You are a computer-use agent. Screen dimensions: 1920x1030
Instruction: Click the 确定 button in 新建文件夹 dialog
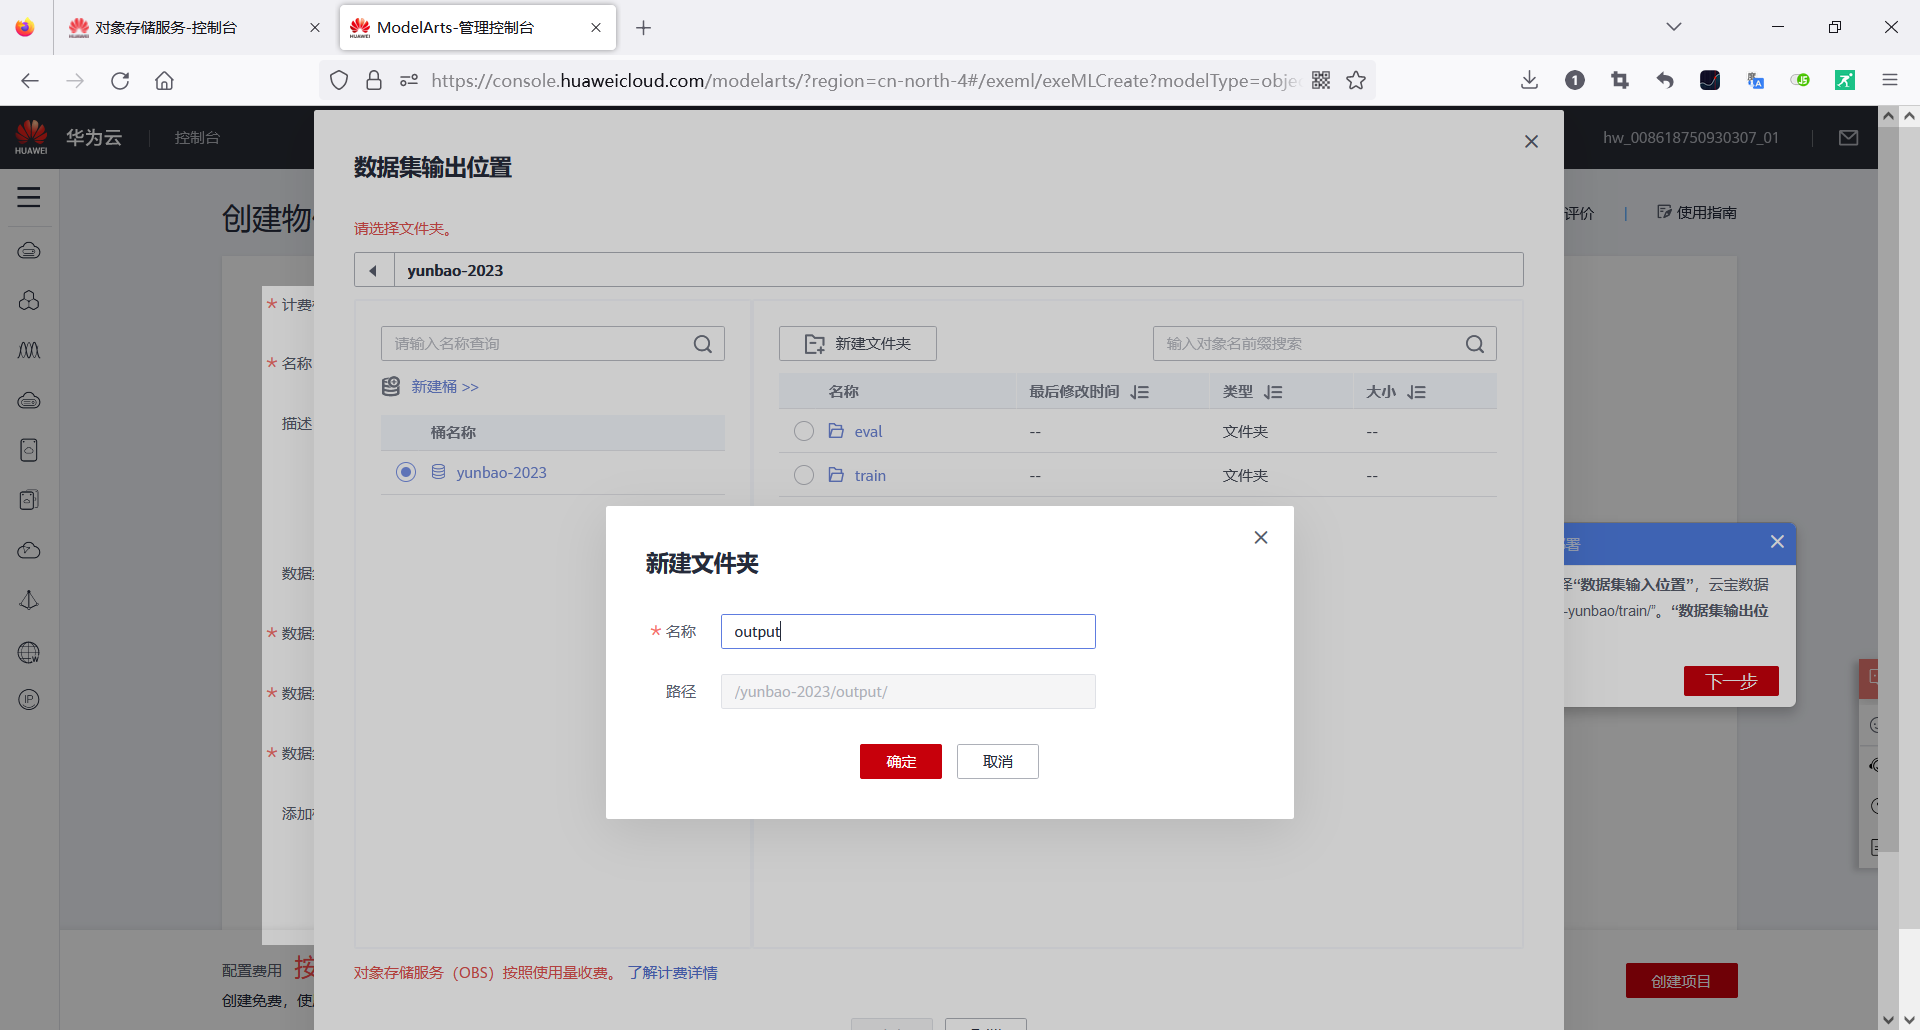(x=899, y=761)
